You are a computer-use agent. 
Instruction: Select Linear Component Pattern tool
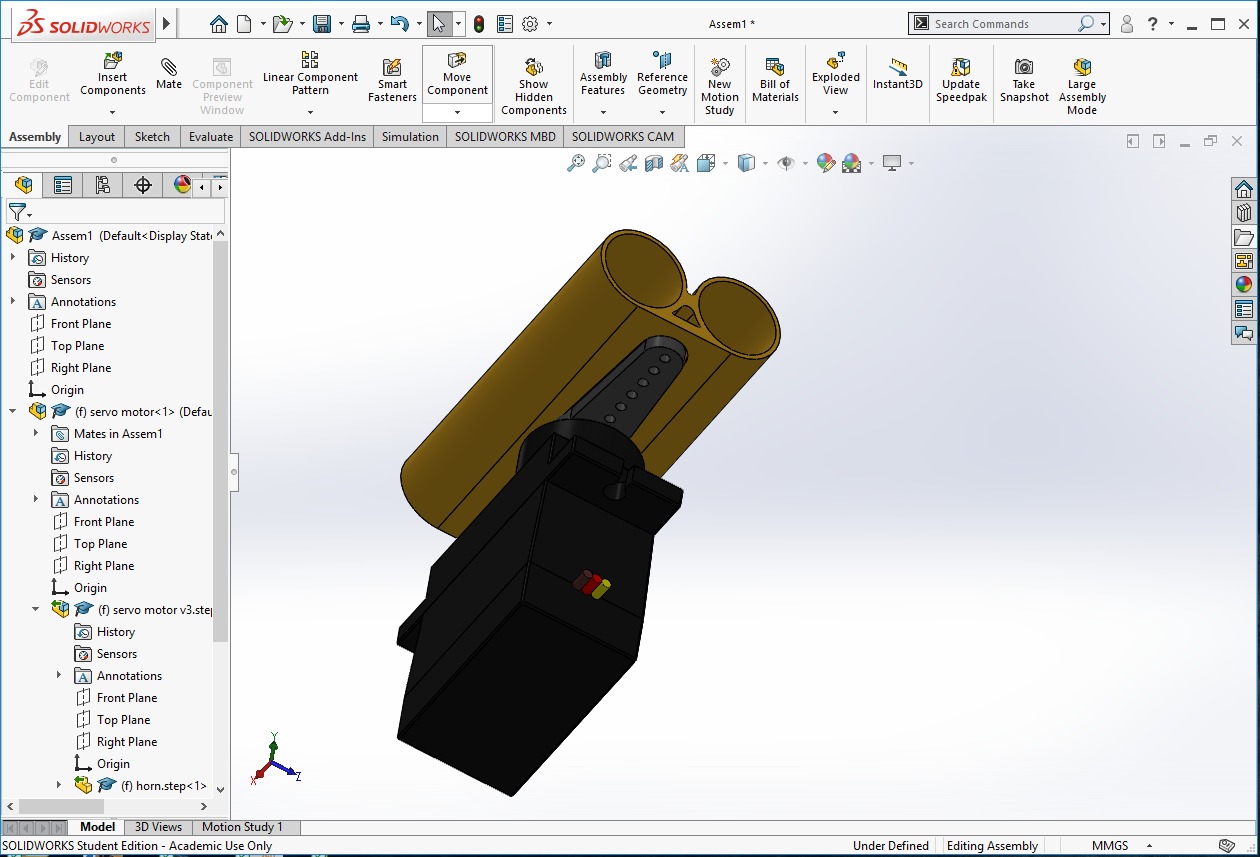point(310,74)
